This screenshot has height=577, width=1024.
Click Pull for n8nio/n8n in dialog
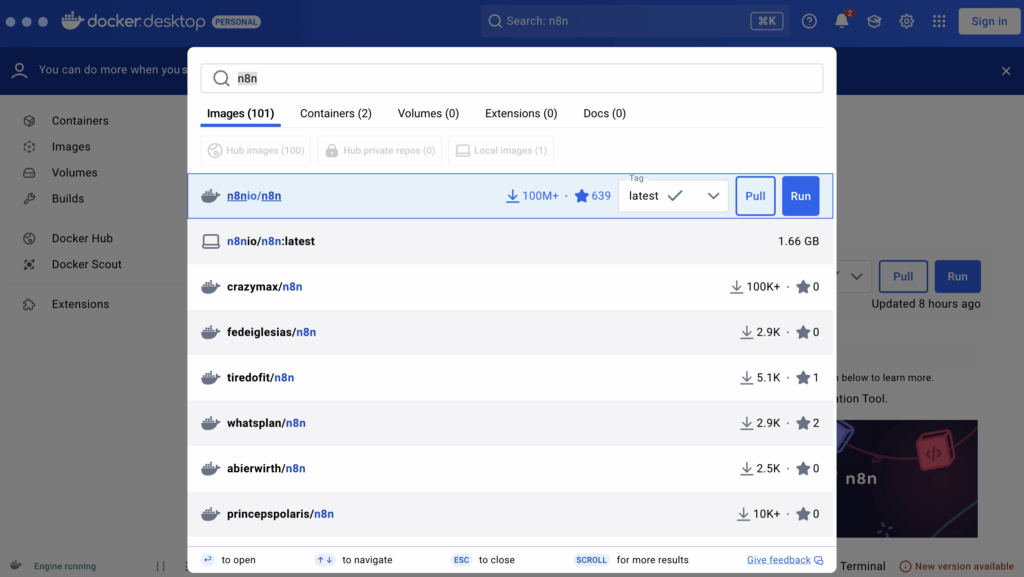[x=756, y=196]
